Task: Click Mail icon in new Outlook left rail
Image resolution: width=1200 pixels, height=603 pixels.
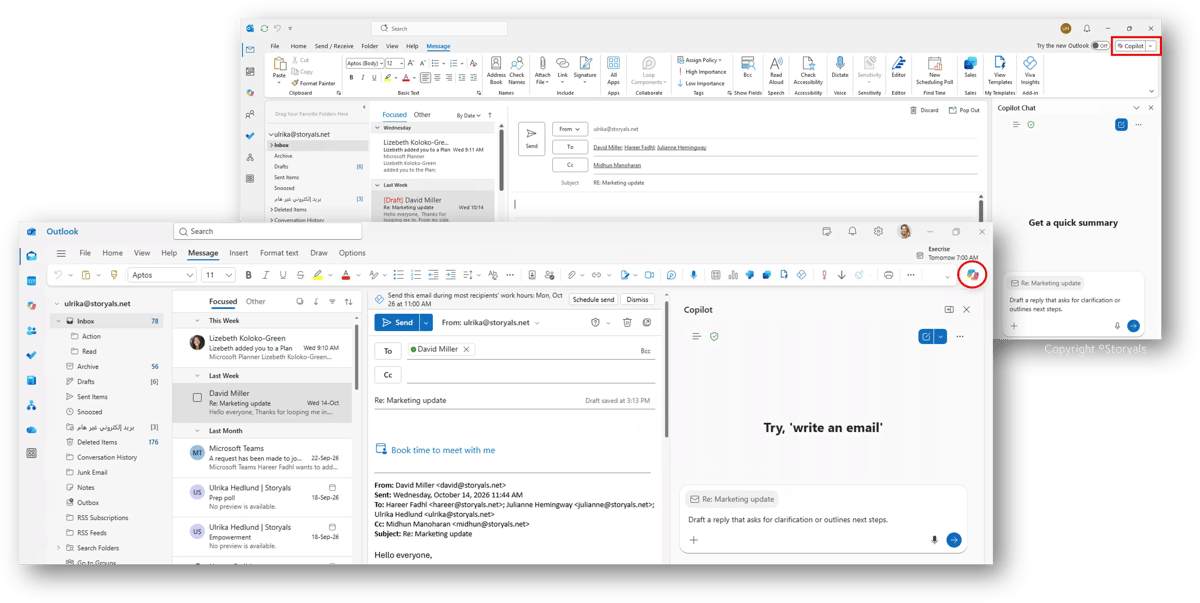Action: point(32,256)
